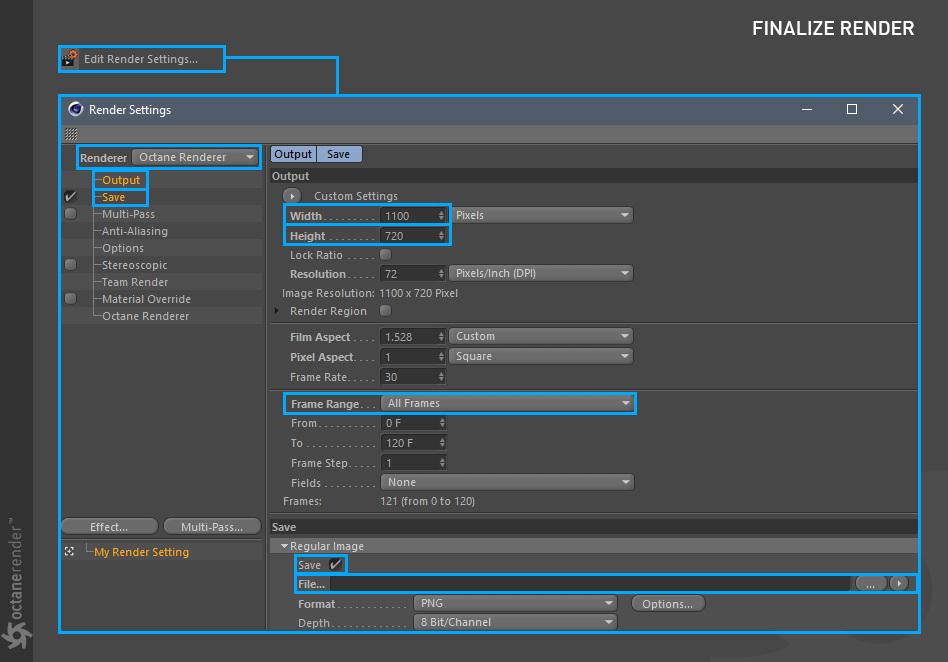This screenshot has width=948, height=662.
Task: Click the Edit Render Settings clapperboard icon
Action: coord(70,59)
